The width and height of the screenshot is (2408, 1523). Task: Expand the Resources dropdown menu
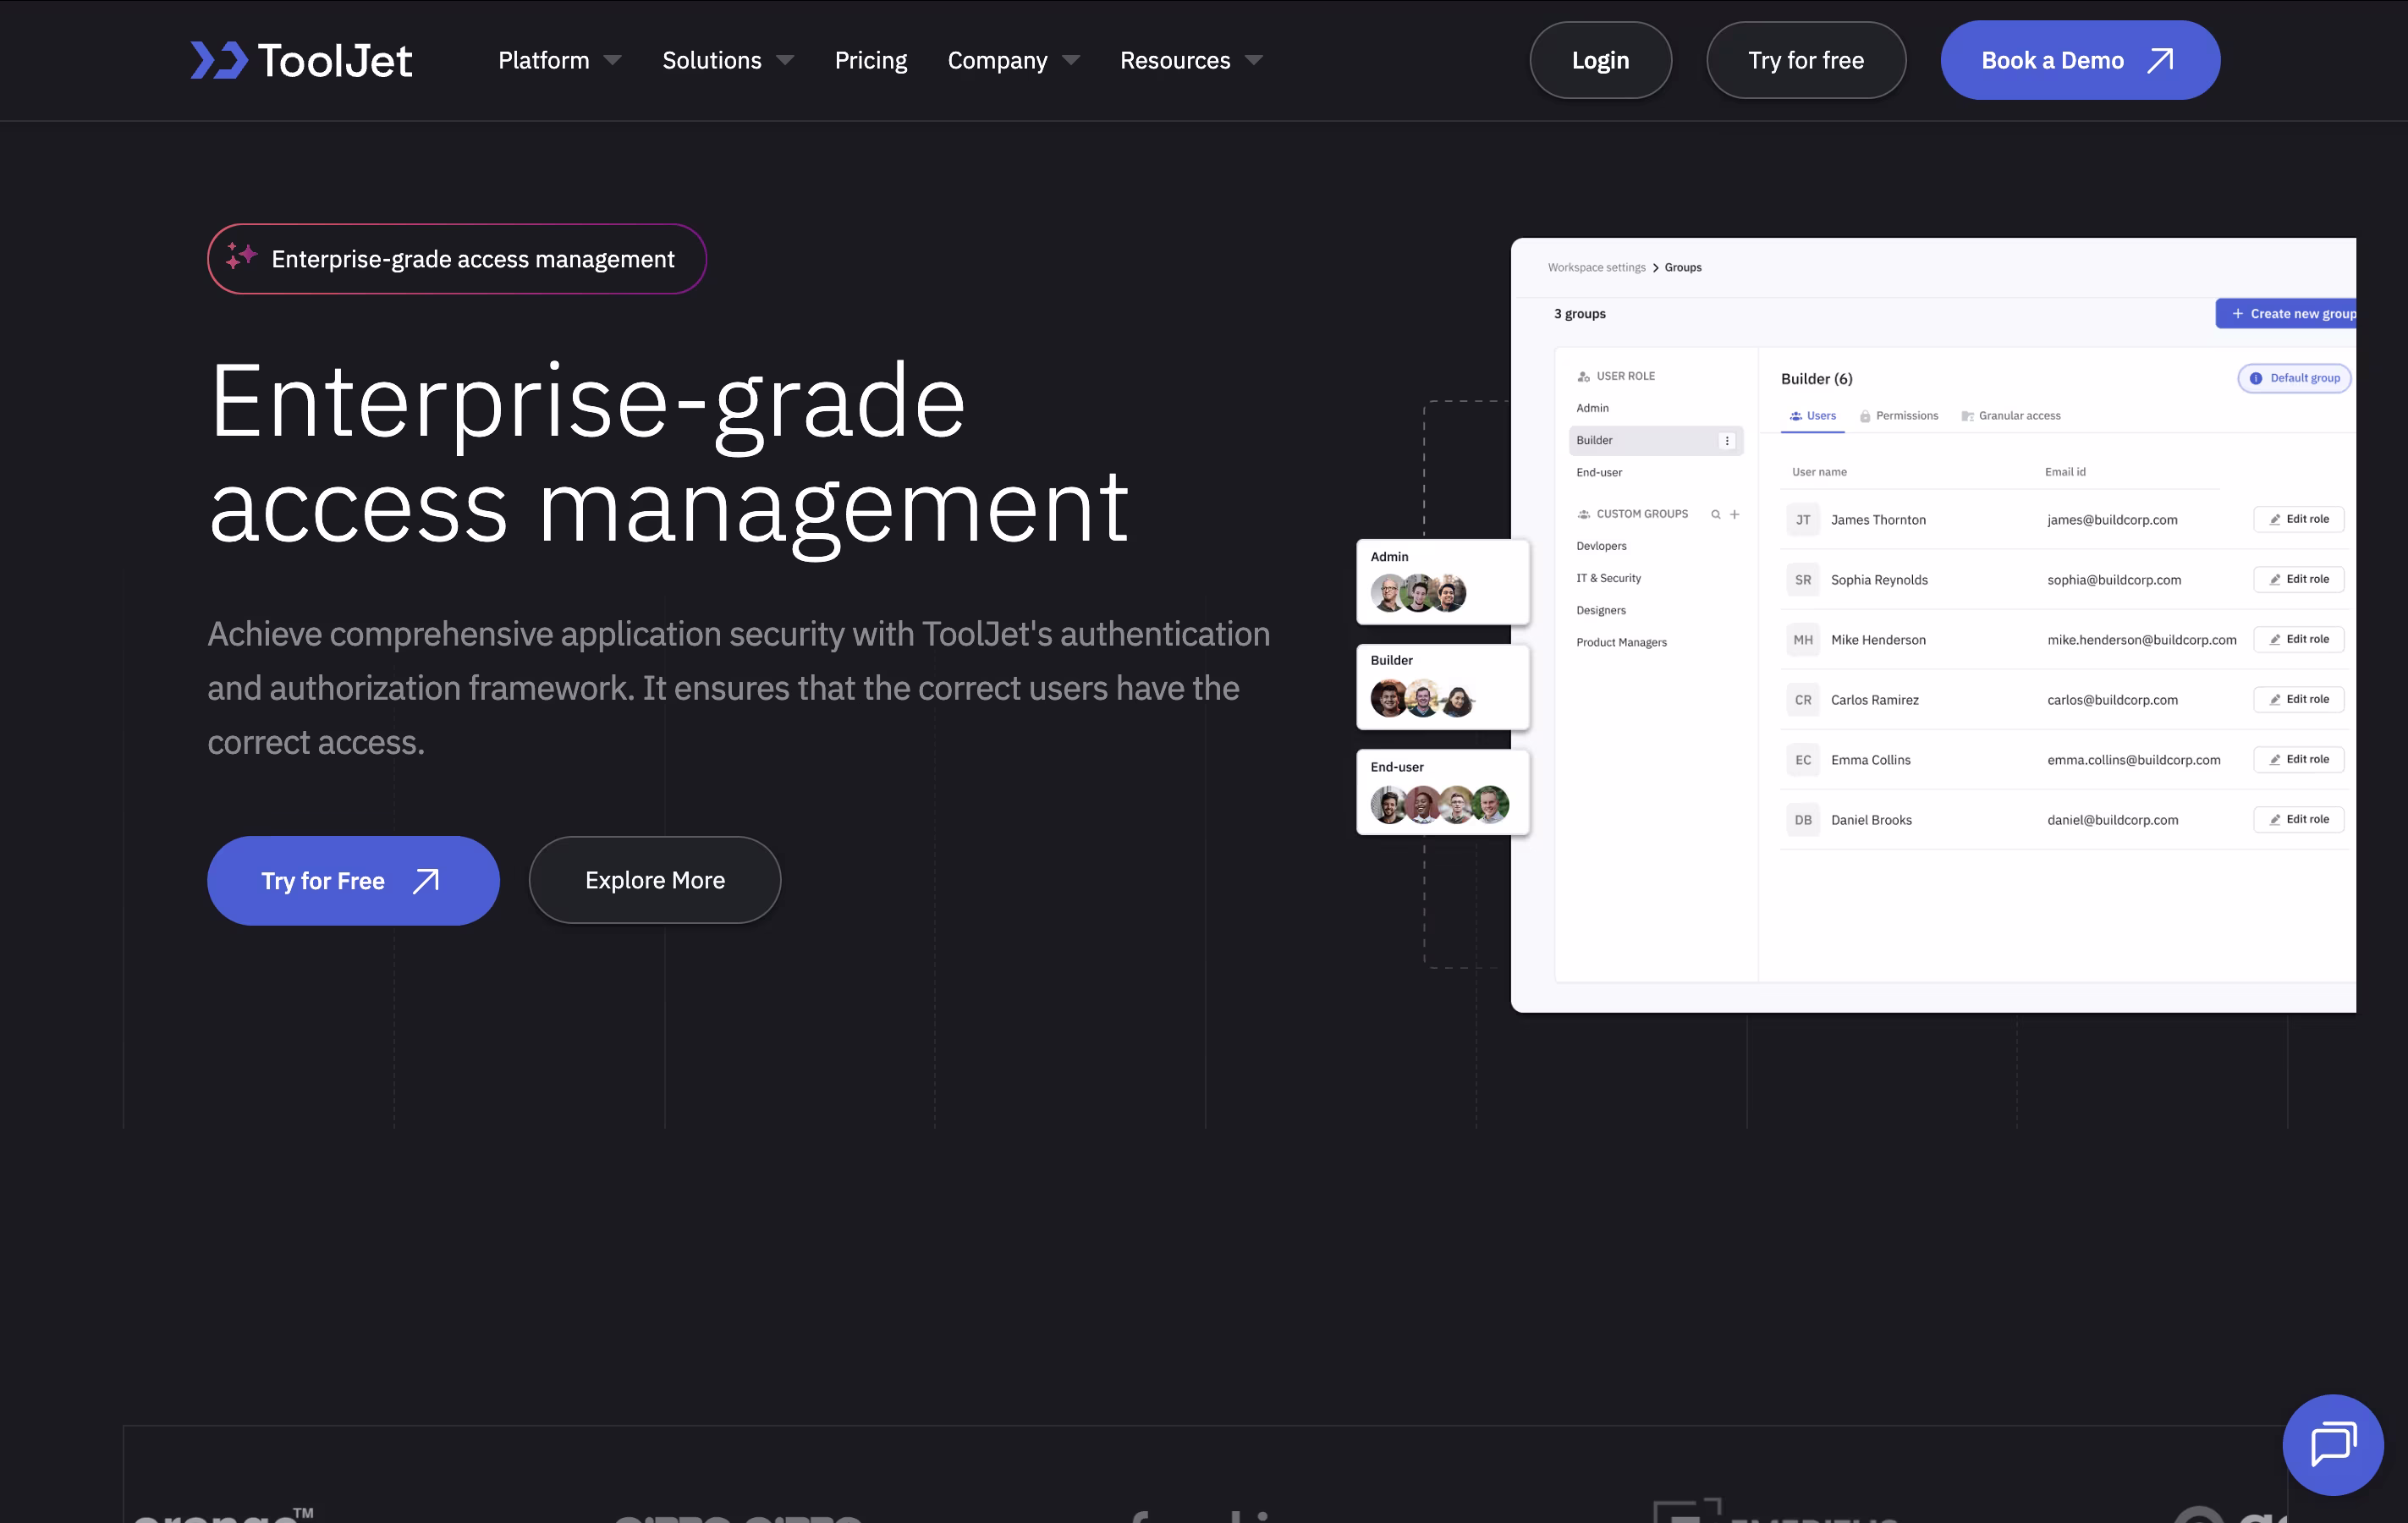pos(1191,60)
